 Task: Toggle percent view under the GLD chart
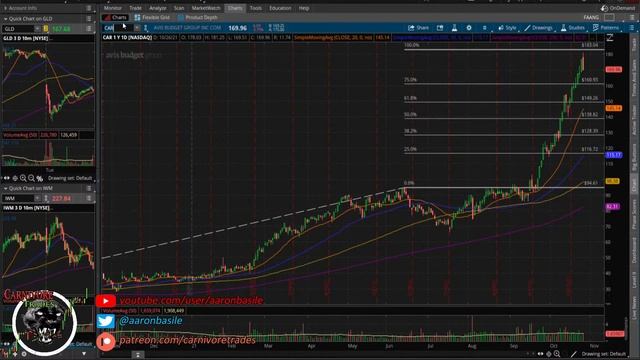point(40,178)
